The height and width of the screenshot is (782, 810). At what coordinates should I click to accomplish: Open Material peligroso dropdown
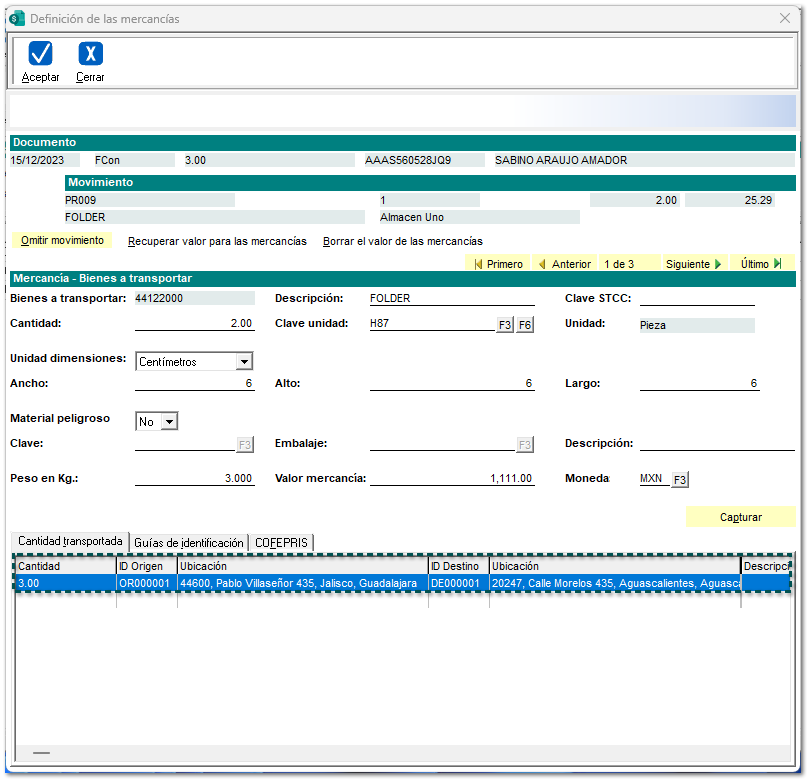[168, 422]
